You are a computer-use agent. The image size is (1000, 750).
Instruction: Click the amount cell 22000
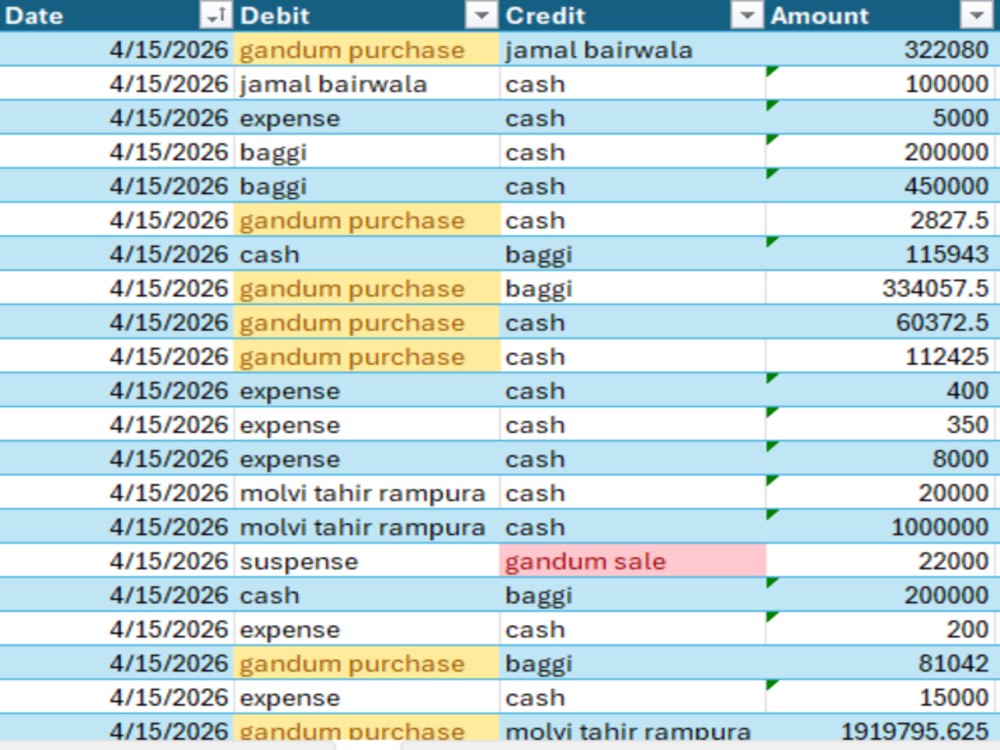(x=881, y=561)
